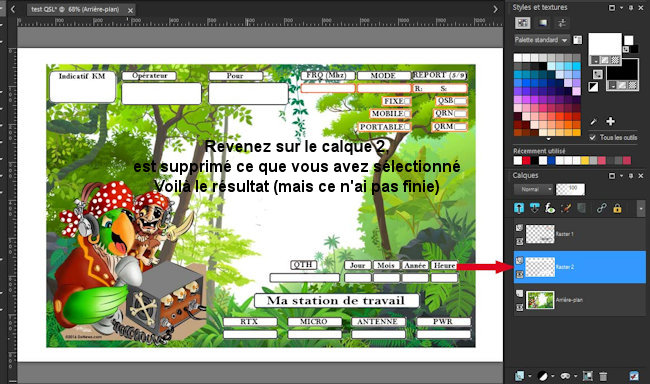
Task: Select the Raster 1 layer name
Action: click(x=564, y=234)
